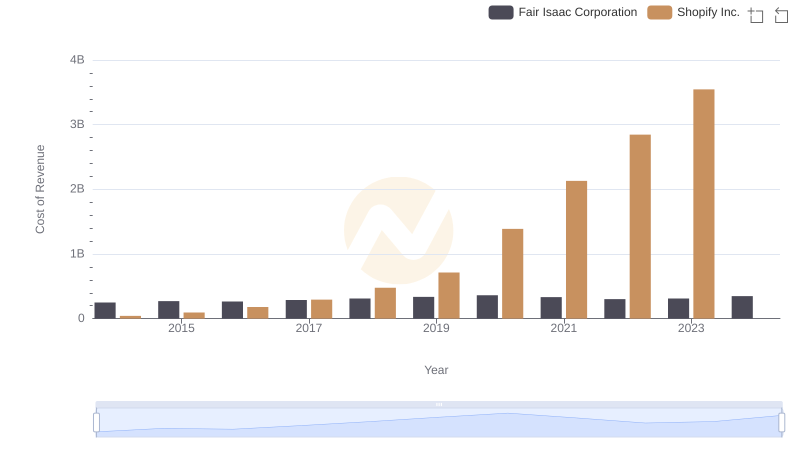Image resolution: width=800 pixels, height=461 pixels.
Task: Click the 2B y-axis label
Action: click(x=77, y=189)
